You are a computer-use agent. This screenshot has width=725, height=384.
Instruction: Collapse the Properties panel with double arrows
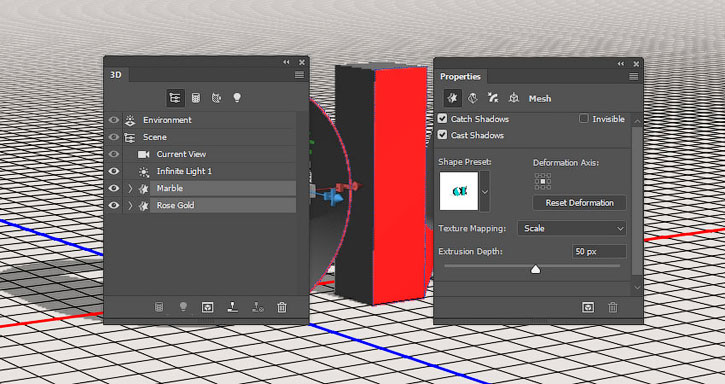(621, 64)
